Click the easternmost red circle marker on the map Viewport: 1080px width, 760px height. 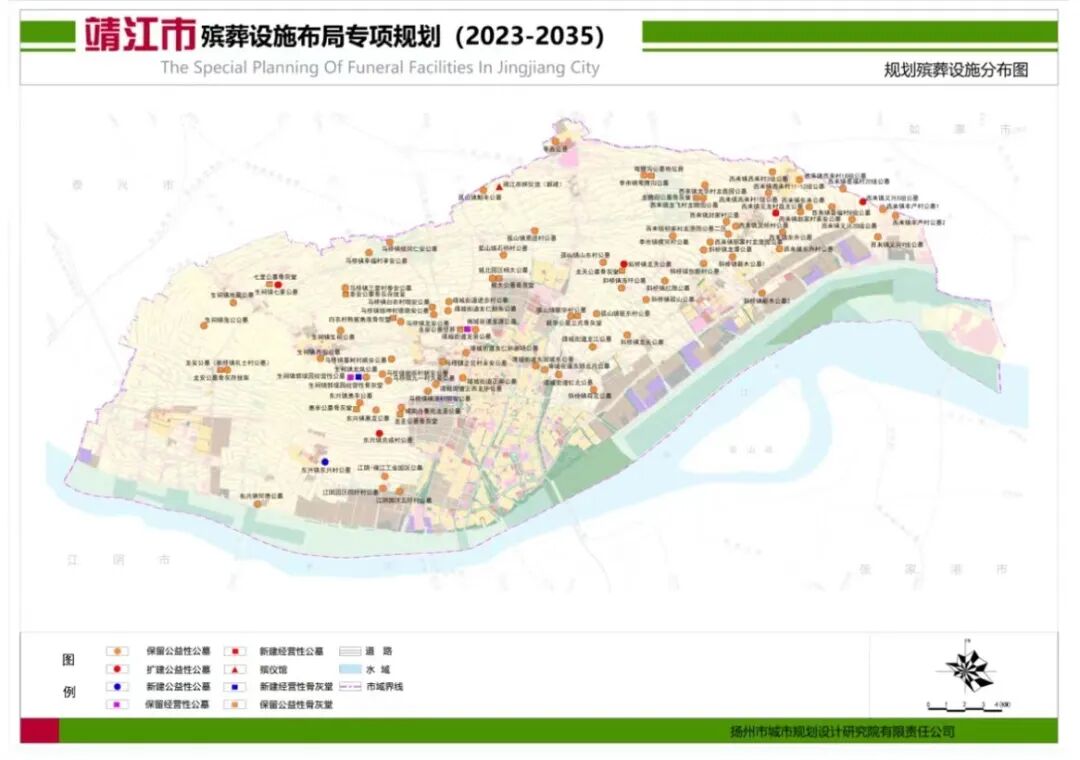point(863,202)
